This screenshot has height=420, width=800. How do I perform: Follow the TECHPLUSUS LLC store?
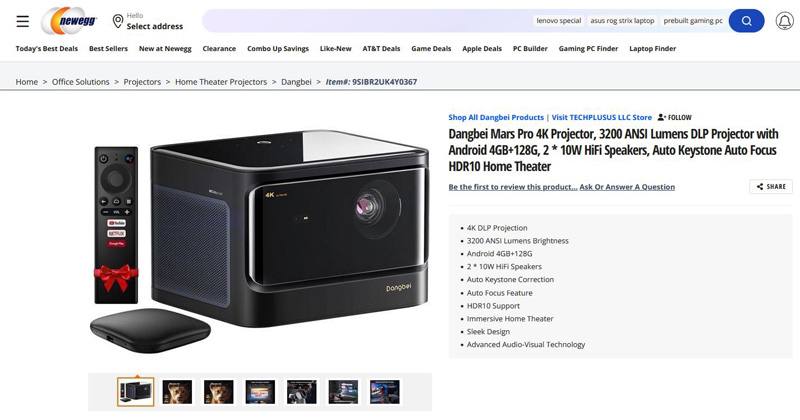[x=674, y=117]
